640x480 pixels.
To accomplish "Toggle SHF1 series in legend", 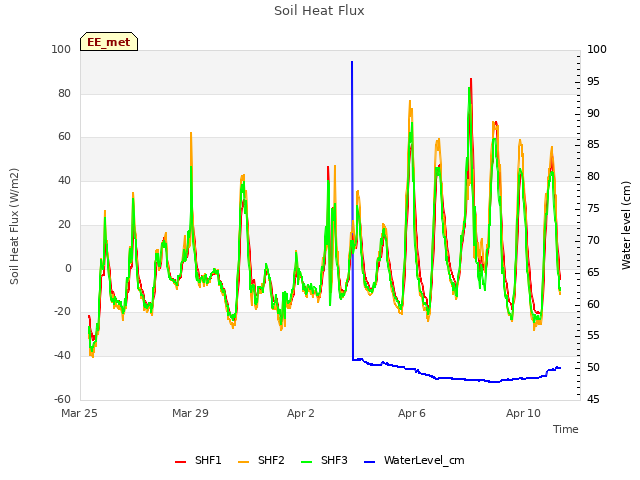I will click(x=198, y=460).
